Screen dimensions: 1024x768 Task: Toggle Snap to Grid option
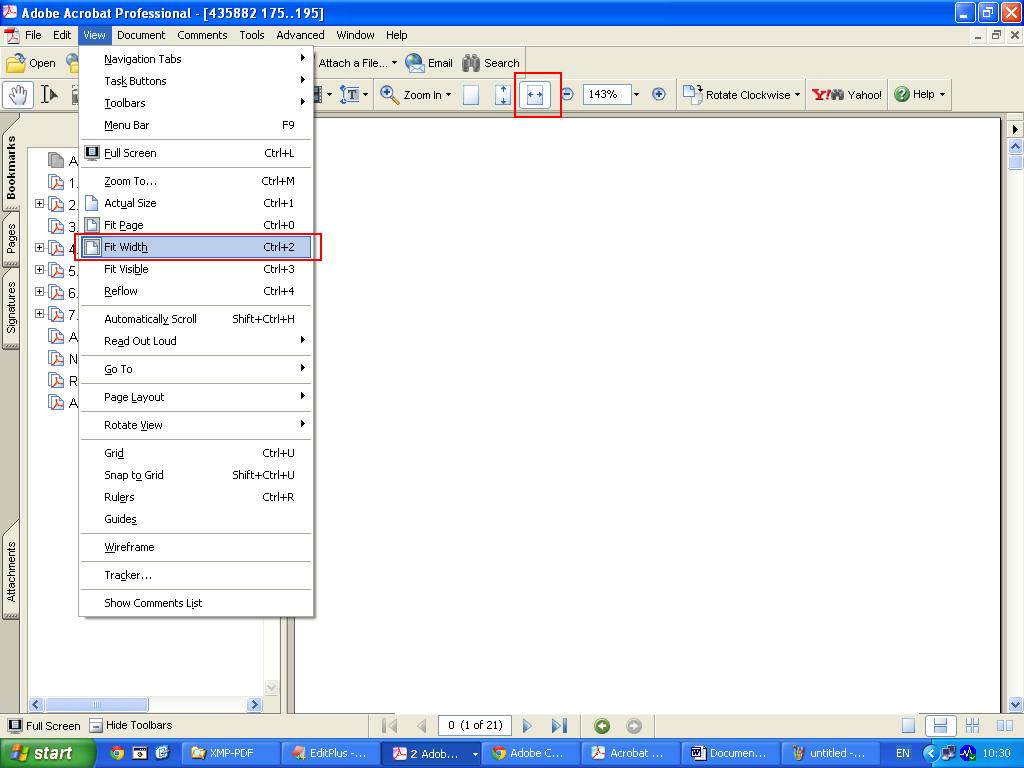click(195, 475)
